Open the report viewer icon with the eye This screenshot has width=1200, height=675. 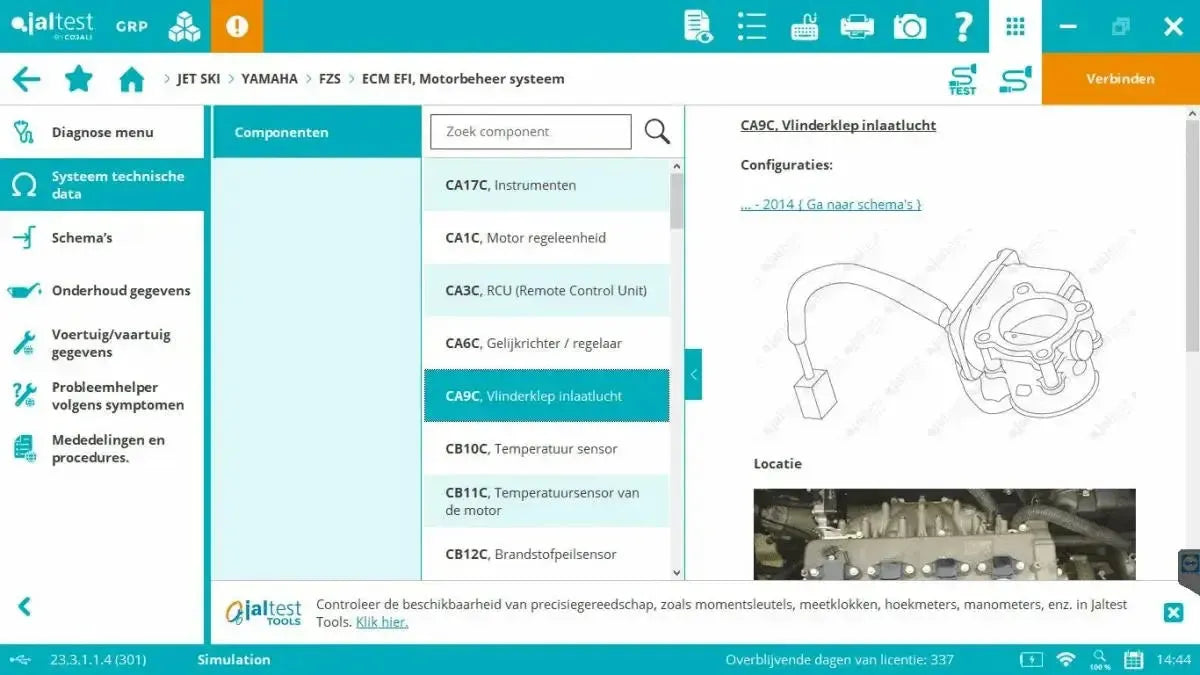pyautogui.click(x=697, y=26)
